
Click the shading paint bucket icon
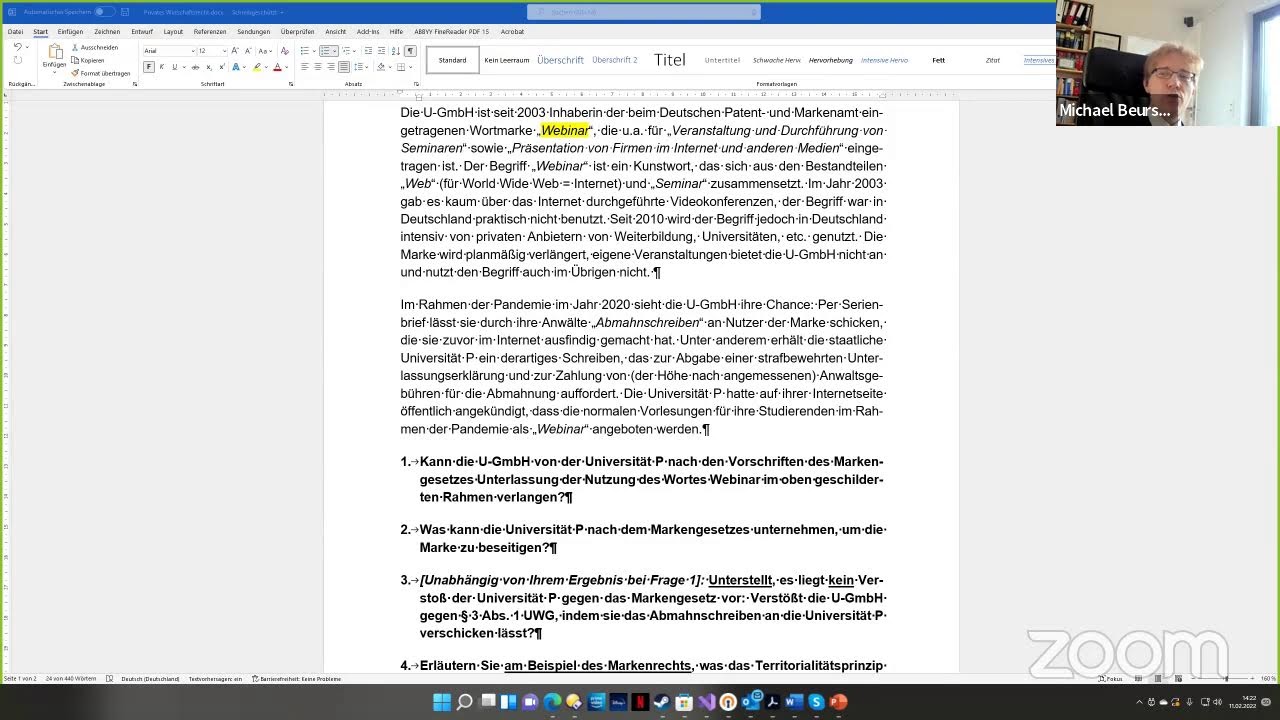(x=381, y=67)
